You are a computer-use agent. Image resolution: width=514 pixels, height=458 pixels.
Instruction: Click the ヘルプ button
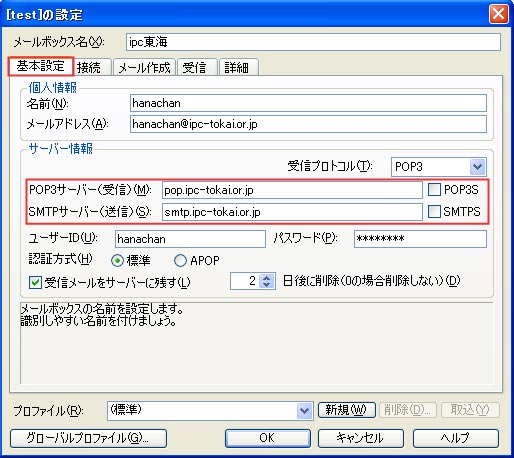tap(456, 438)
